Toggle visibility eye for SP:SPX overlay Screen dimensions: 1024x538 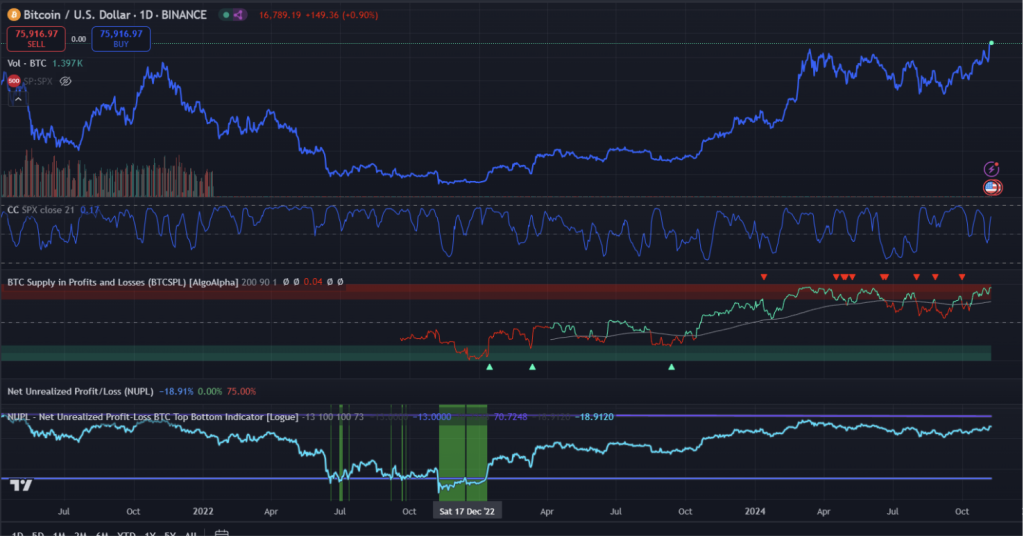(65, 81)
